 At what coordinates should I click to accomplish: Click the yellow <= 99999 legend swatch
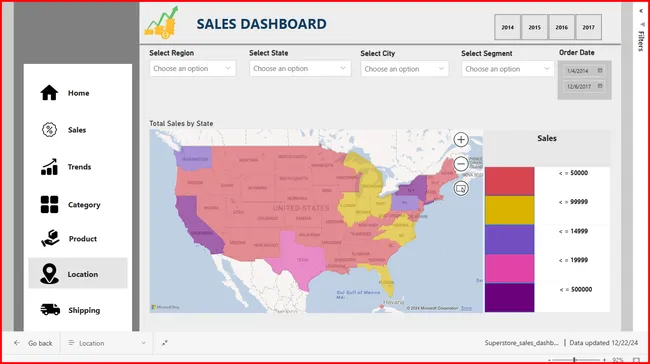coord(509,210)
